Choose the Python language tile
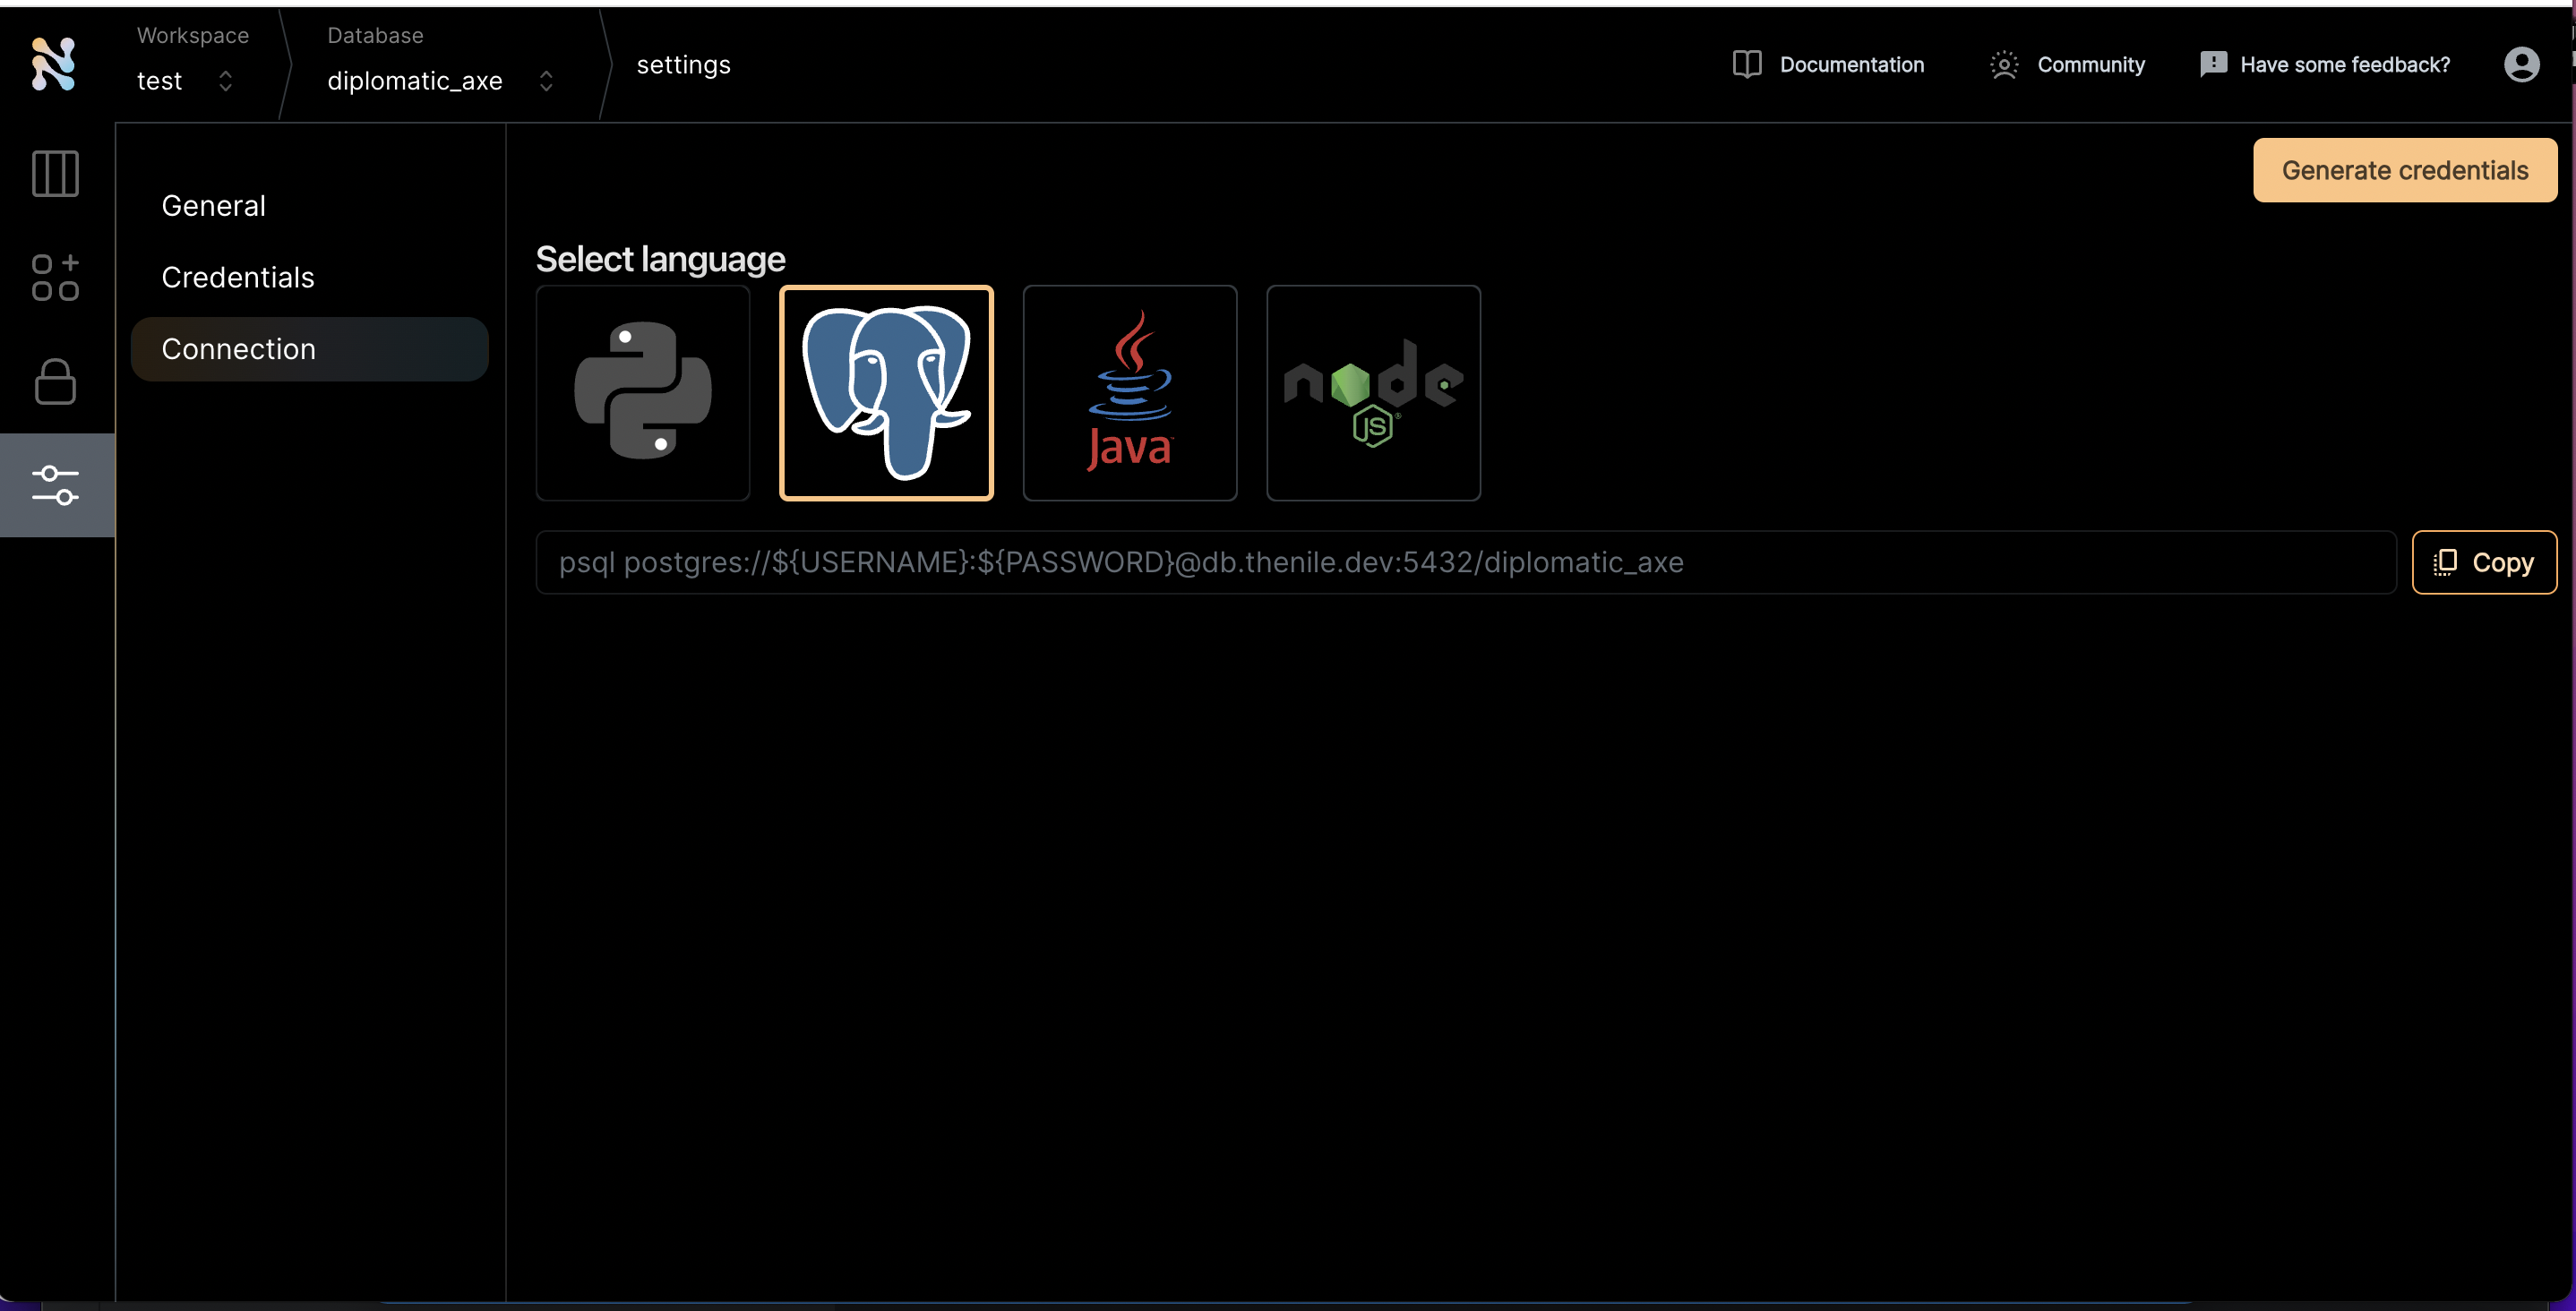 tap(643, 392)
